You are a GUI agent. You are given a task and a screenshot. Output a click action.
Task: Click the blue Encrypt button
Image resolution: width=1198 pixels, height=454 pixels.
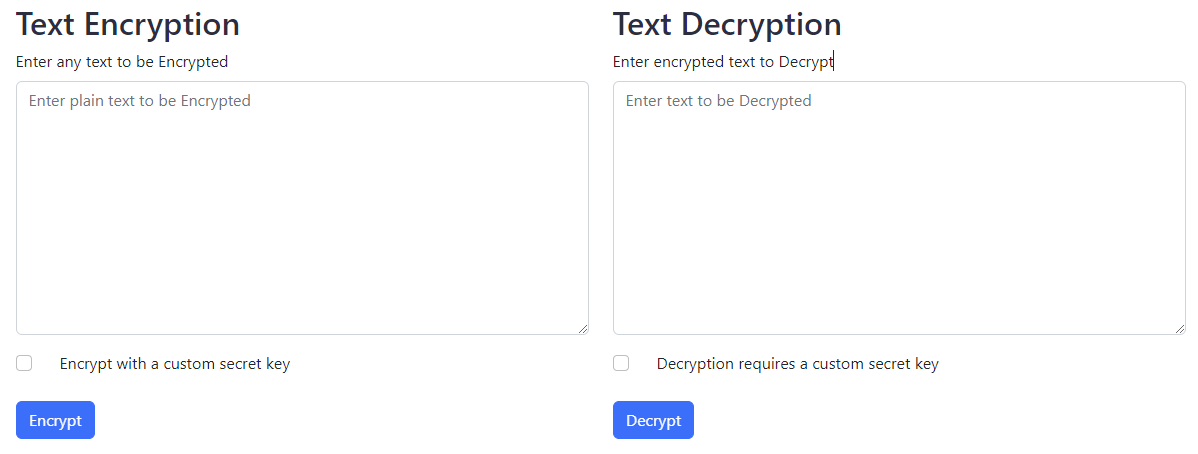point(55,420)
